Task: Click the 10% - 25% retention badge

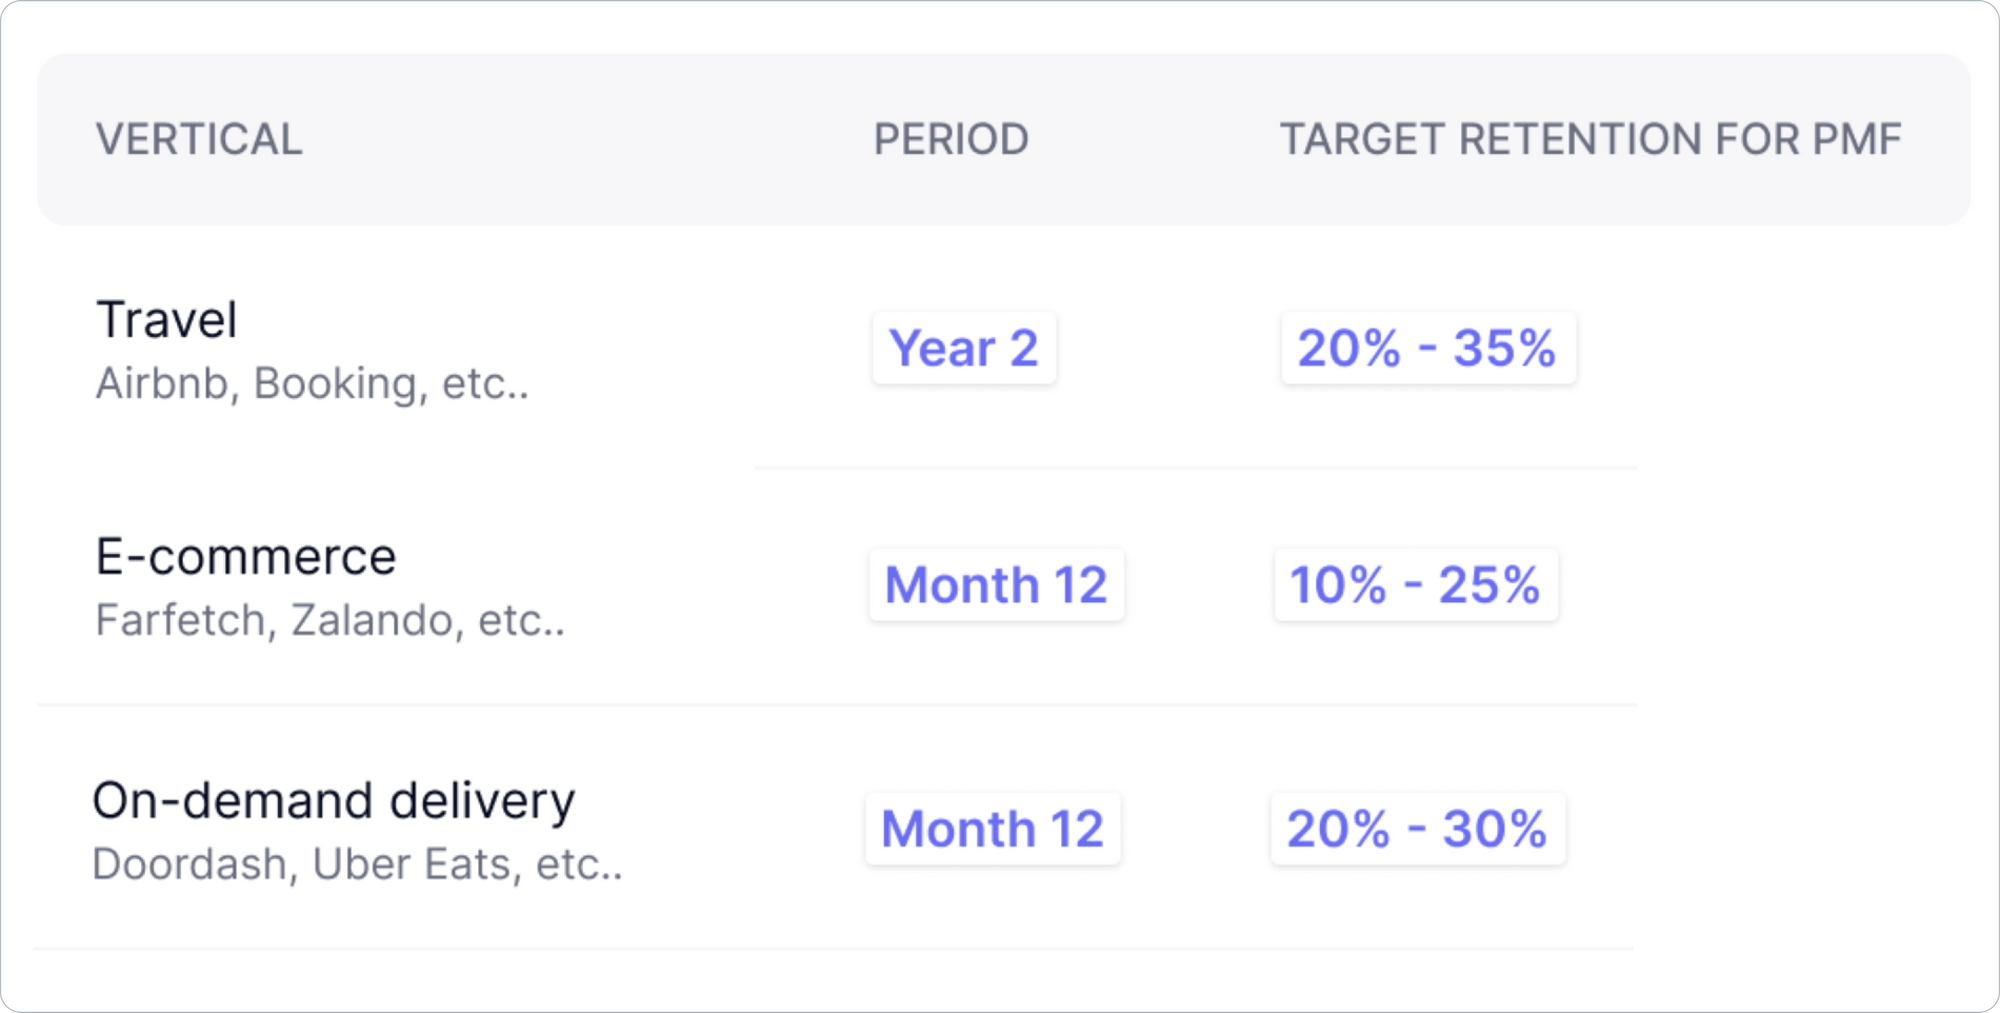Action: [1416, 585]
